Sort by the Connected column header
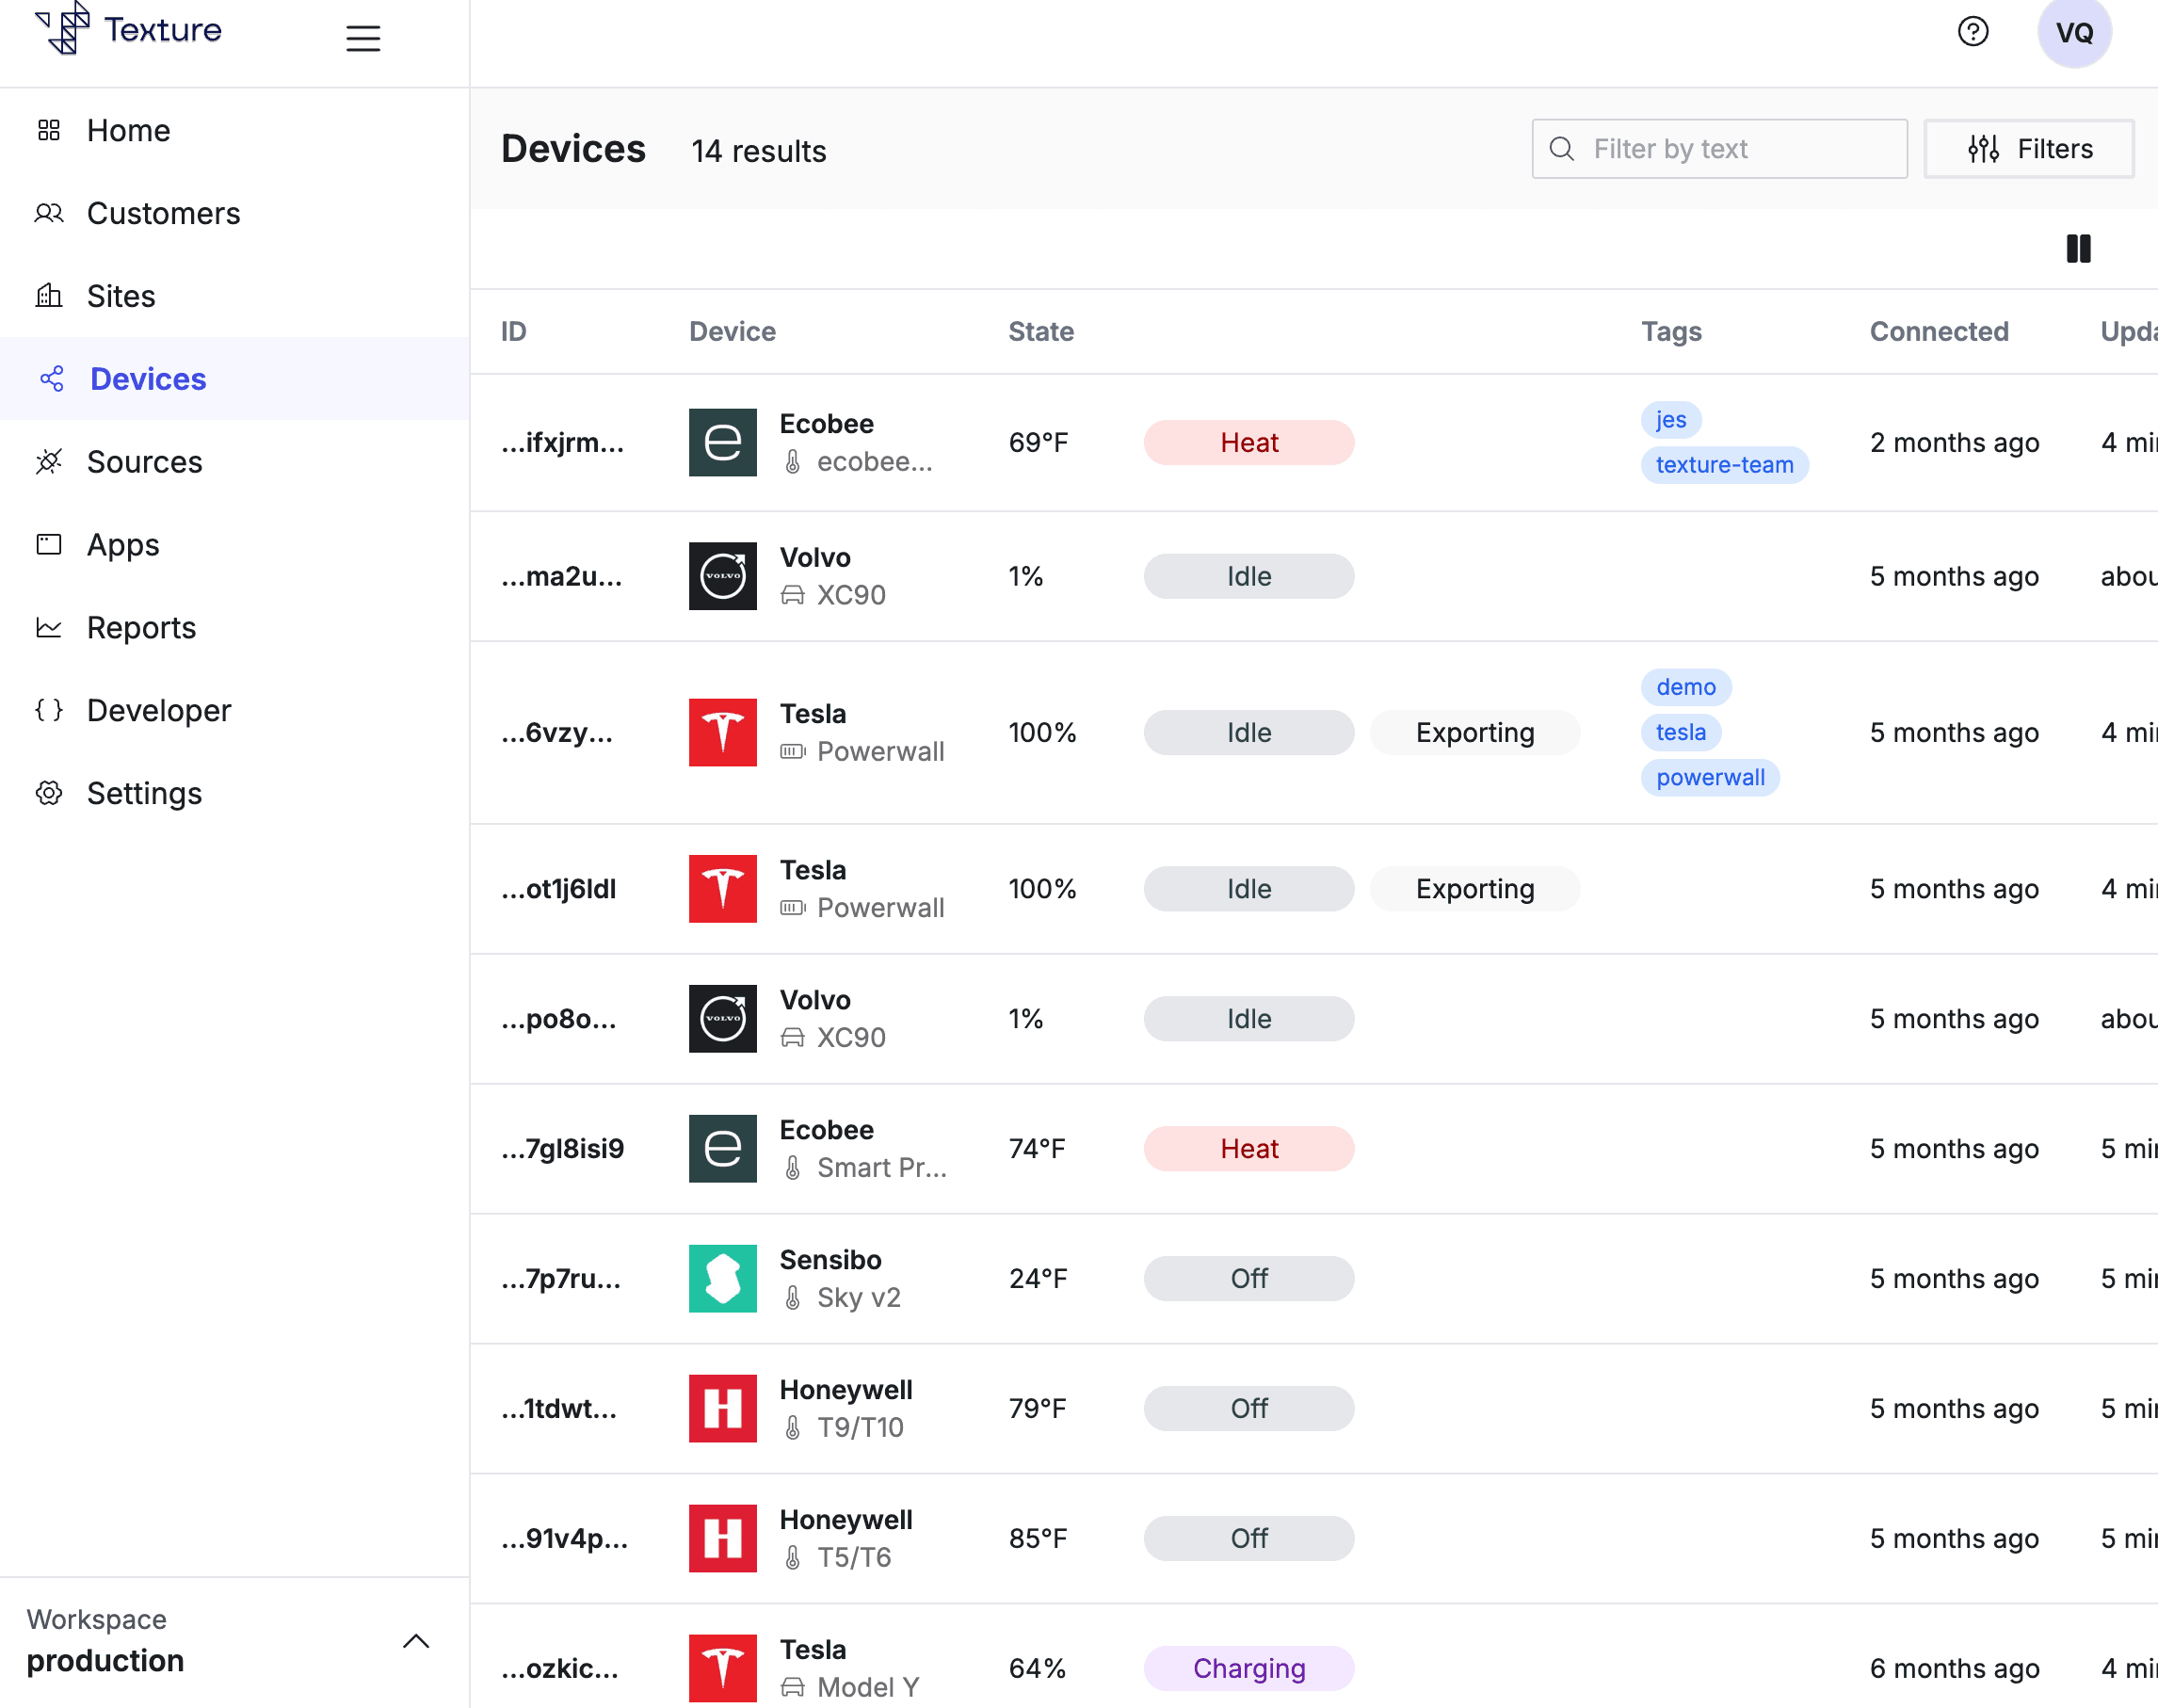 (x=1938, y=331)
